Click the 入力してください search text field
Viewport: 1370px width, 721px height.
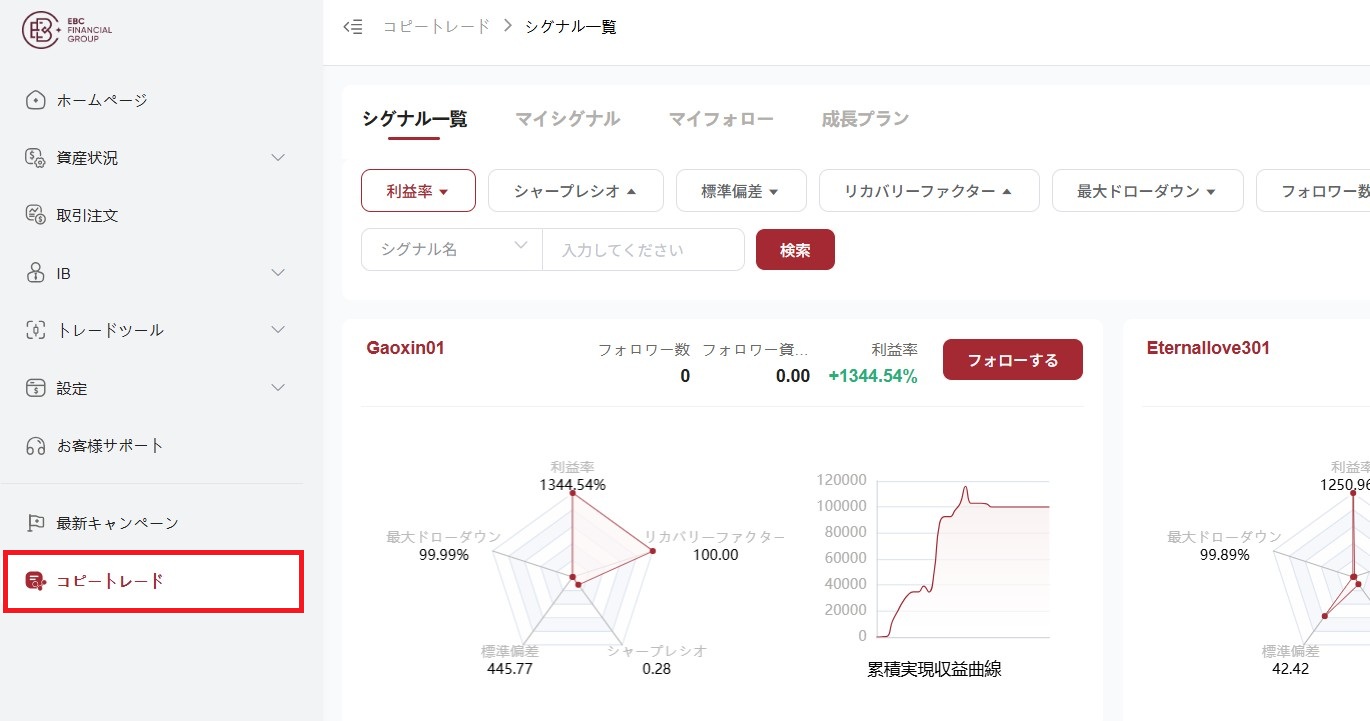pos(643,250)
